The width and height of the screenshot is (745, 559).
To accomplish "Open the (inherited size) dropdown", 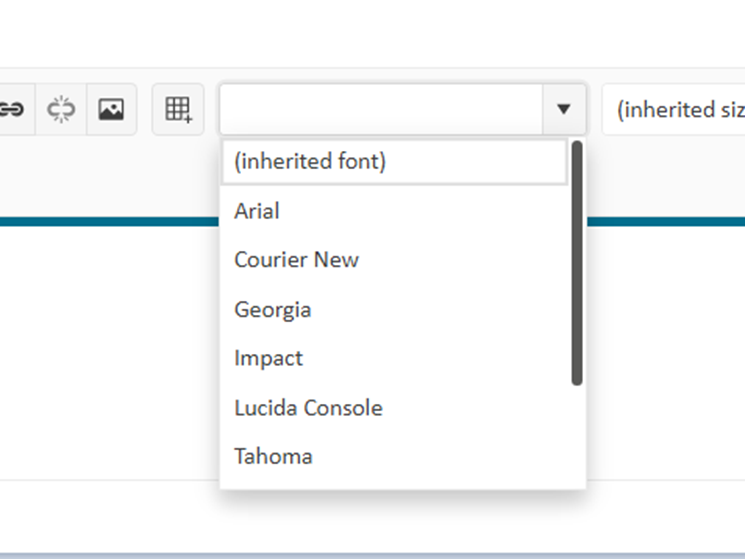I will [673, 109].
